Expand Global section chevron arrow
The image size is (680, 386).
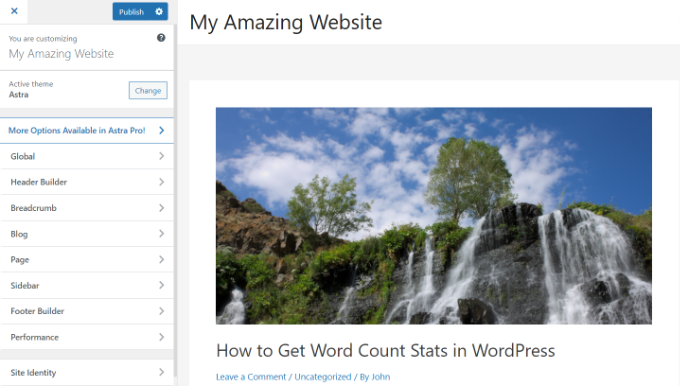(161, 156)
